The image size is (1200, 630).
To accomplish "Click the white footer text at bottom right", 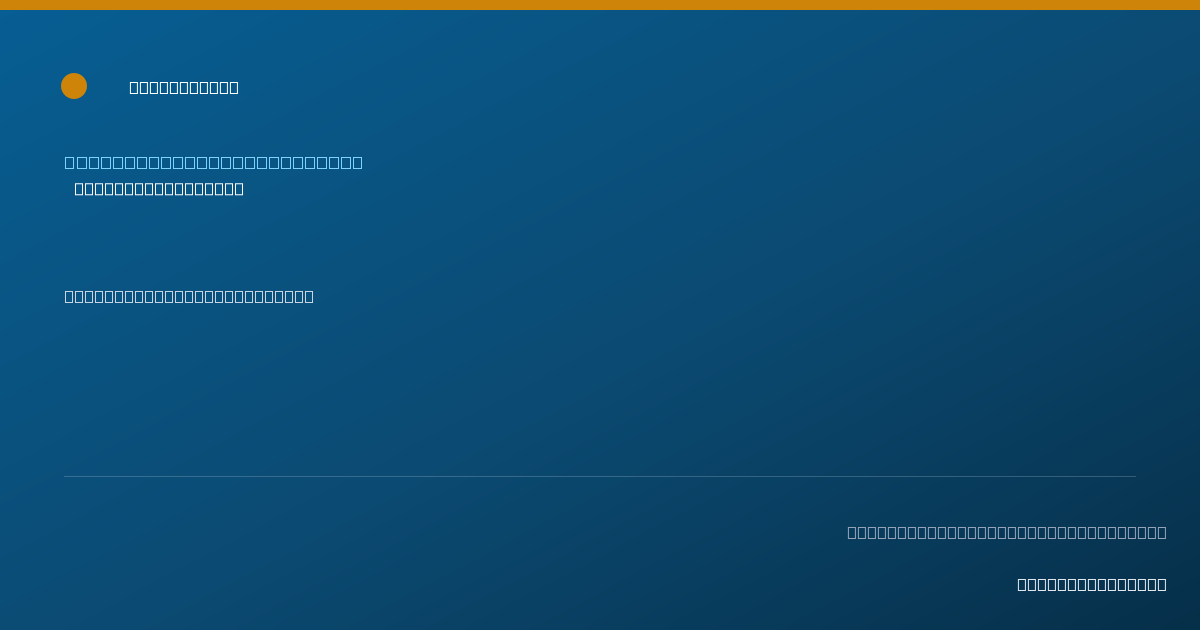I will [x=1092, y=584].
